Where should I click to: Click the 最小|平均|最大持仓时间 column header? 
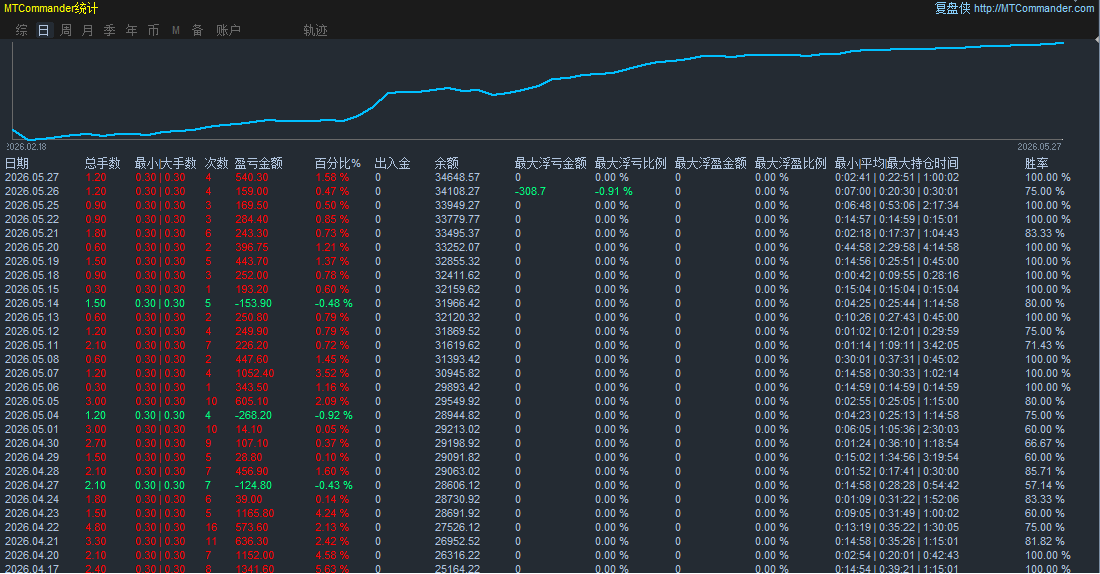pos(897,163)
